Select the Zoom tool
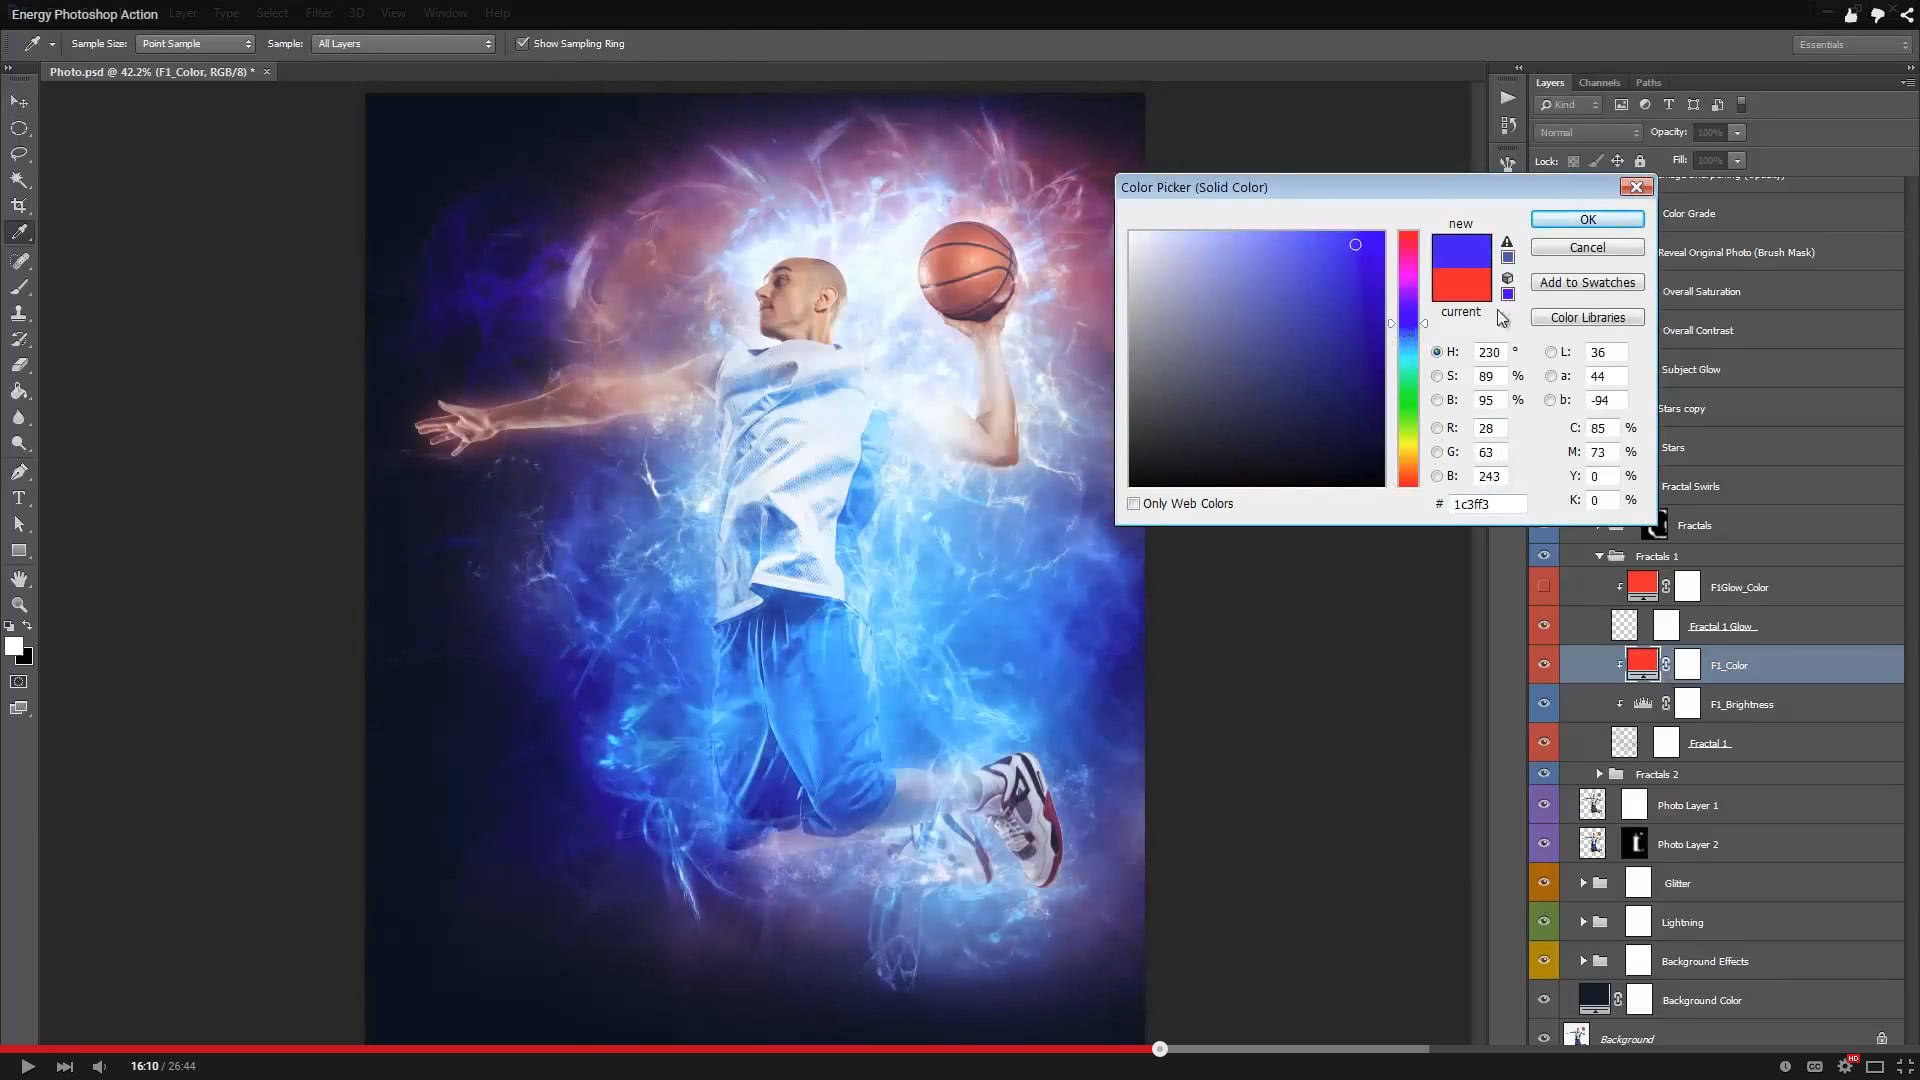The image size is (1920, 1080). 19,605
